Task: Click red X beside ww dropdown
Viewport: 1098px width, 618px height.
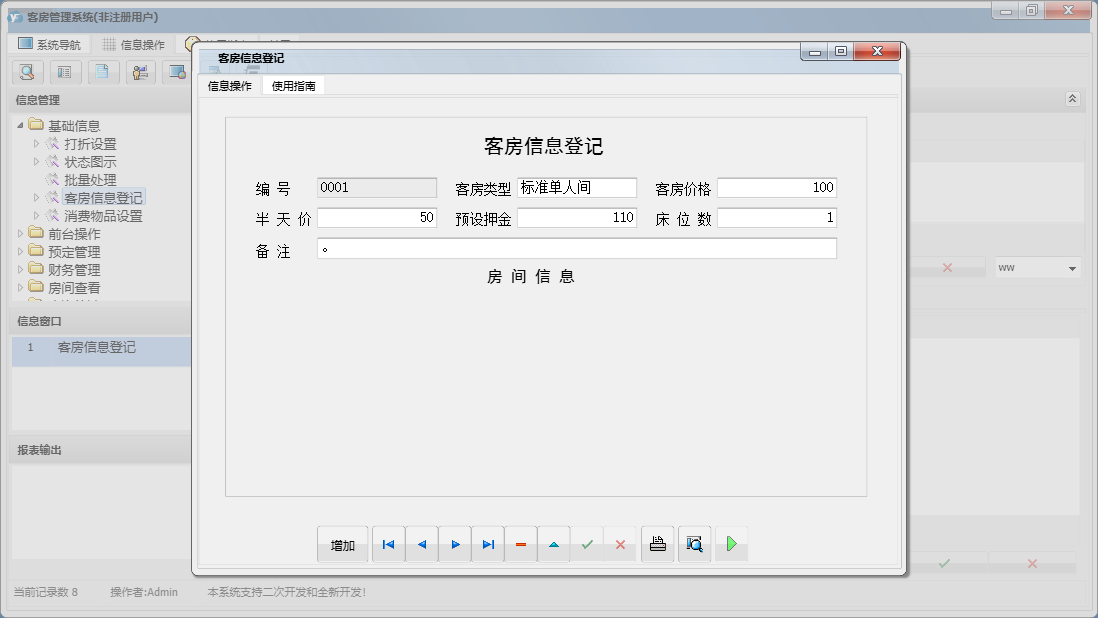Action: click(x=947, y=267)
